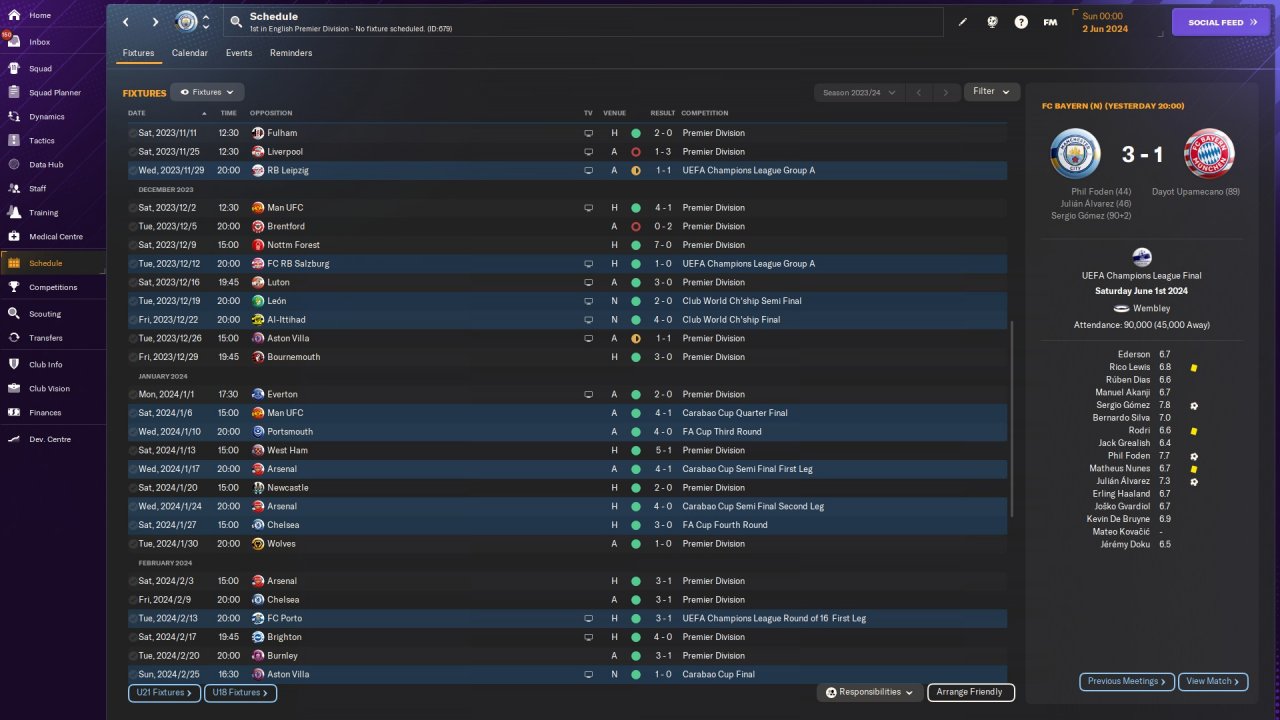The height and width of the screenshot is (720, 1280).
Task: Open the globe world icon in top bar
Action: [x=992, y=22]
